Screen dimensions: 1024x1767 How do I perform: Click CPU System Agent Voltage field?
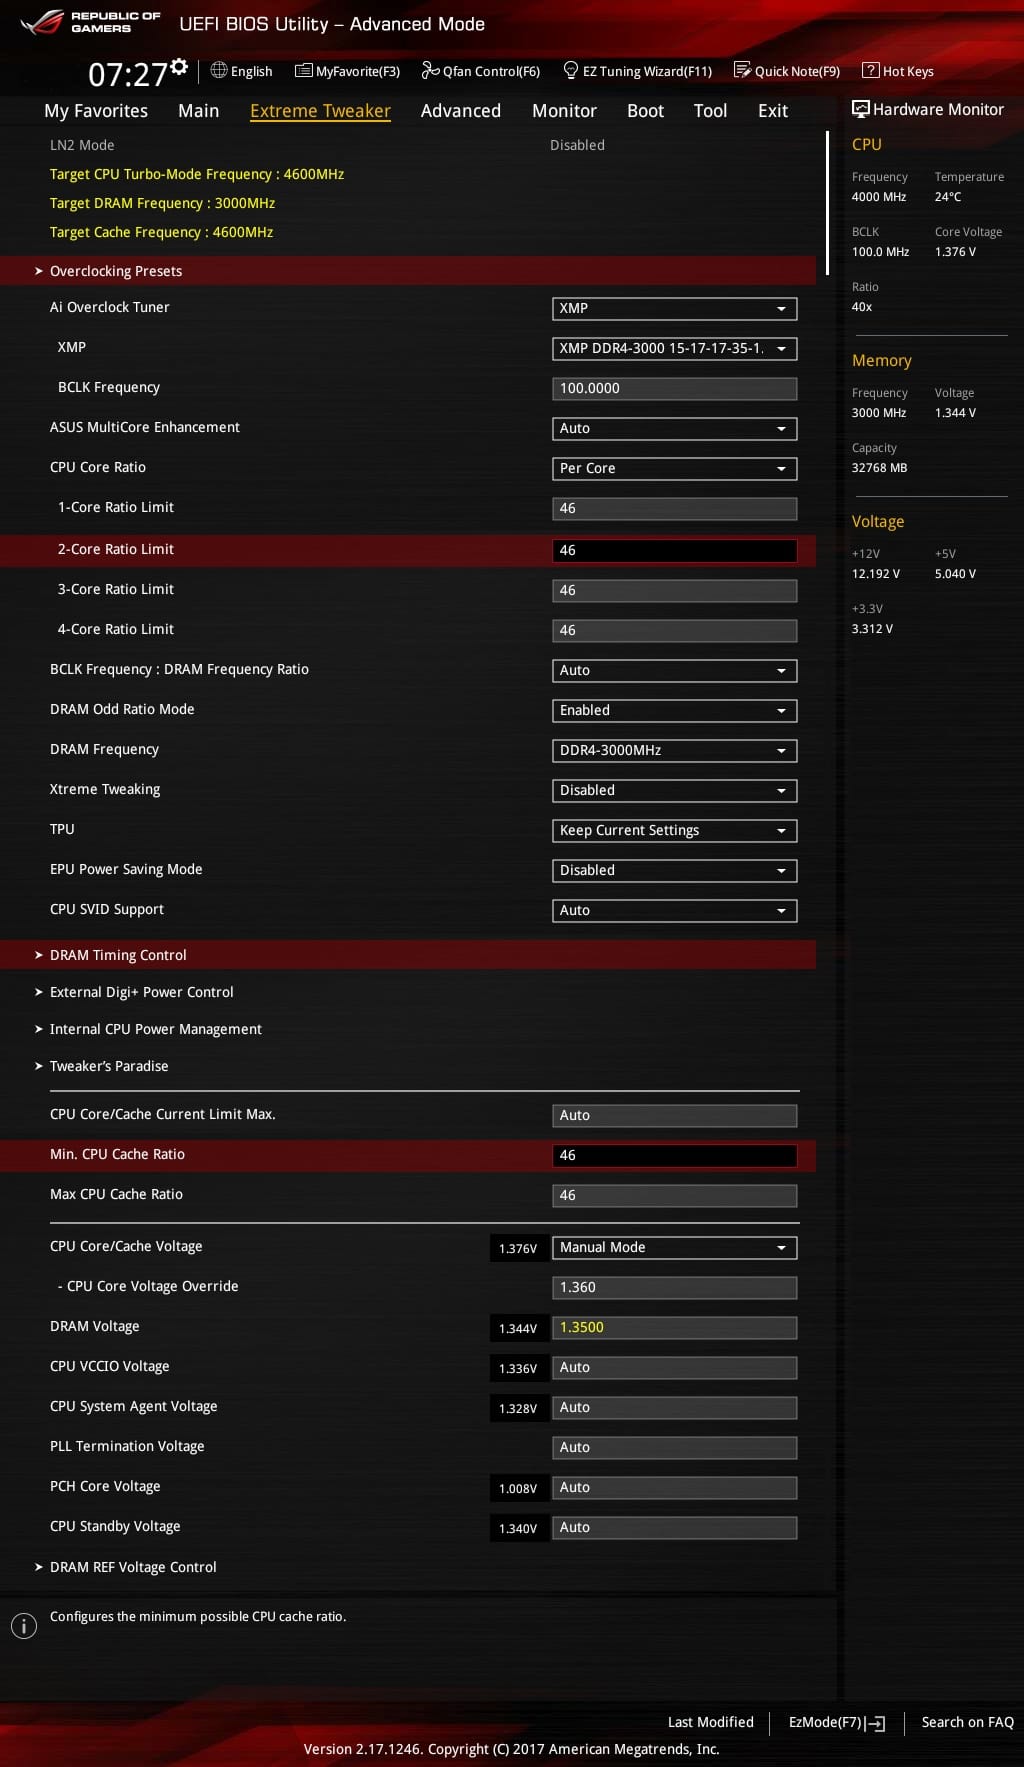pos(675,1407)
